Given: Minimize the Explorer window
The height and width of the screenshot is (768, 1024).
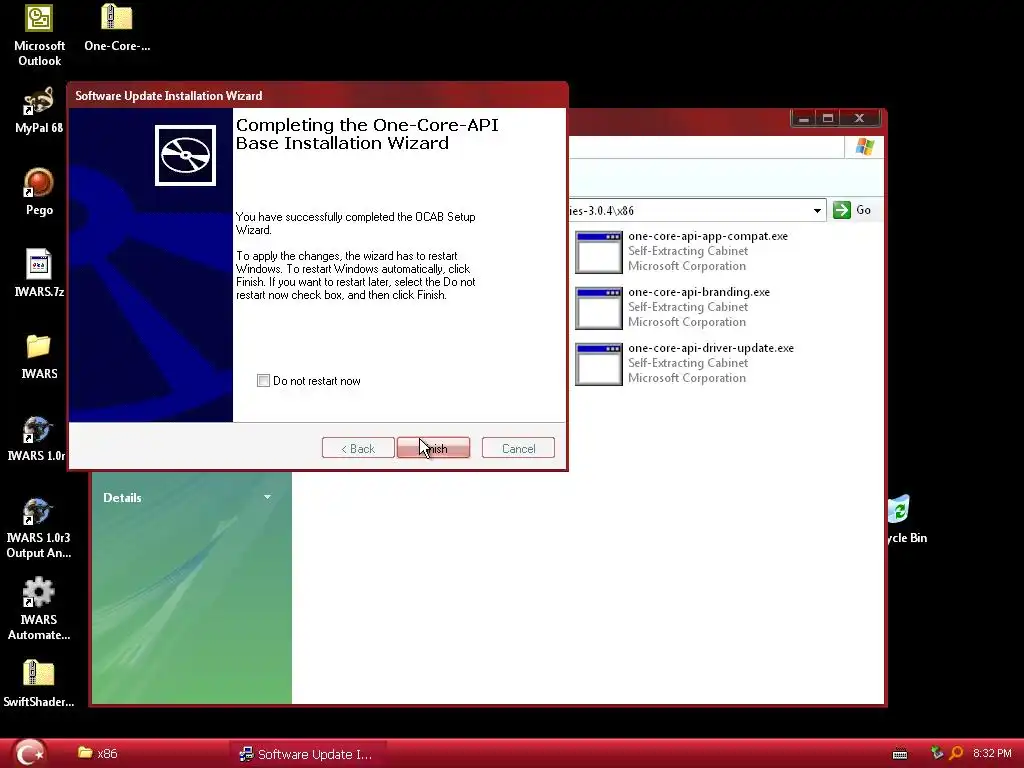Looking at the screenshot, I should [x=804, y=118].
